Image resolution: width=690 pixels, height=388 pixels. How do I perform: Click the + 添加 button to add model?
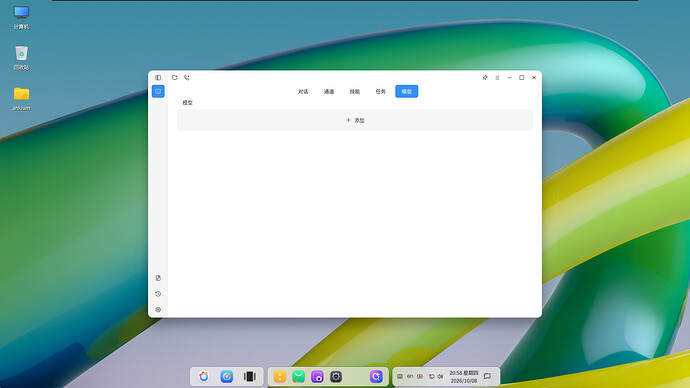coord(355,120)
